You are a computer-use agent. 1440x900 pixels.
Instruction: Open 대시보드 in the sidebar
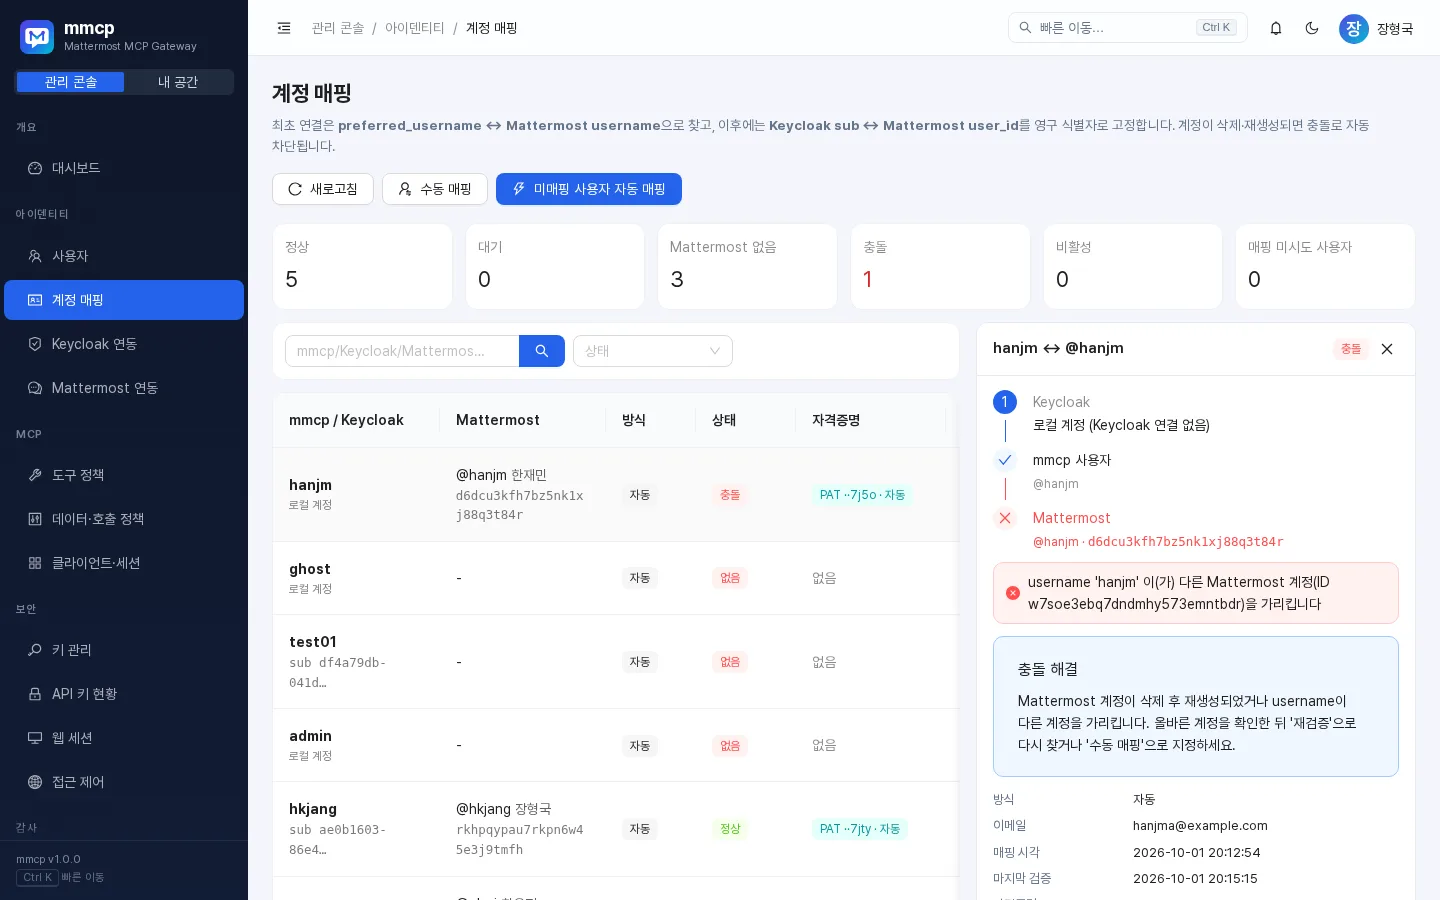[124, 168]
